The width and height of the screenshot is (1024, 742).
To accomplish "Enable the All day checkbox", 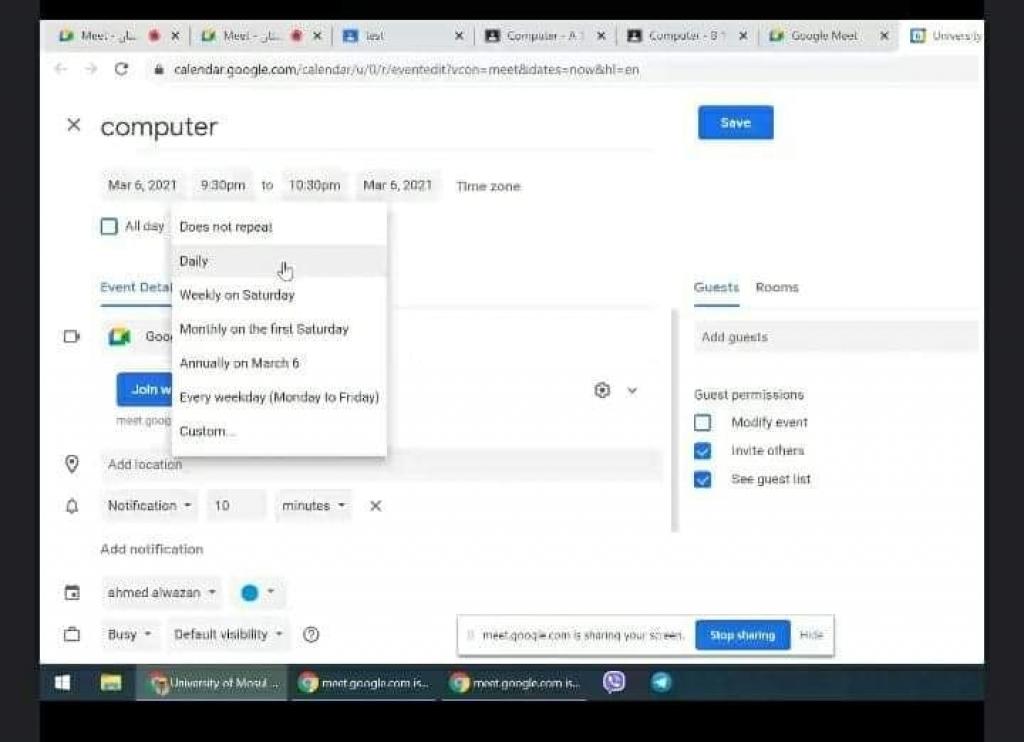I will [109, 227].
